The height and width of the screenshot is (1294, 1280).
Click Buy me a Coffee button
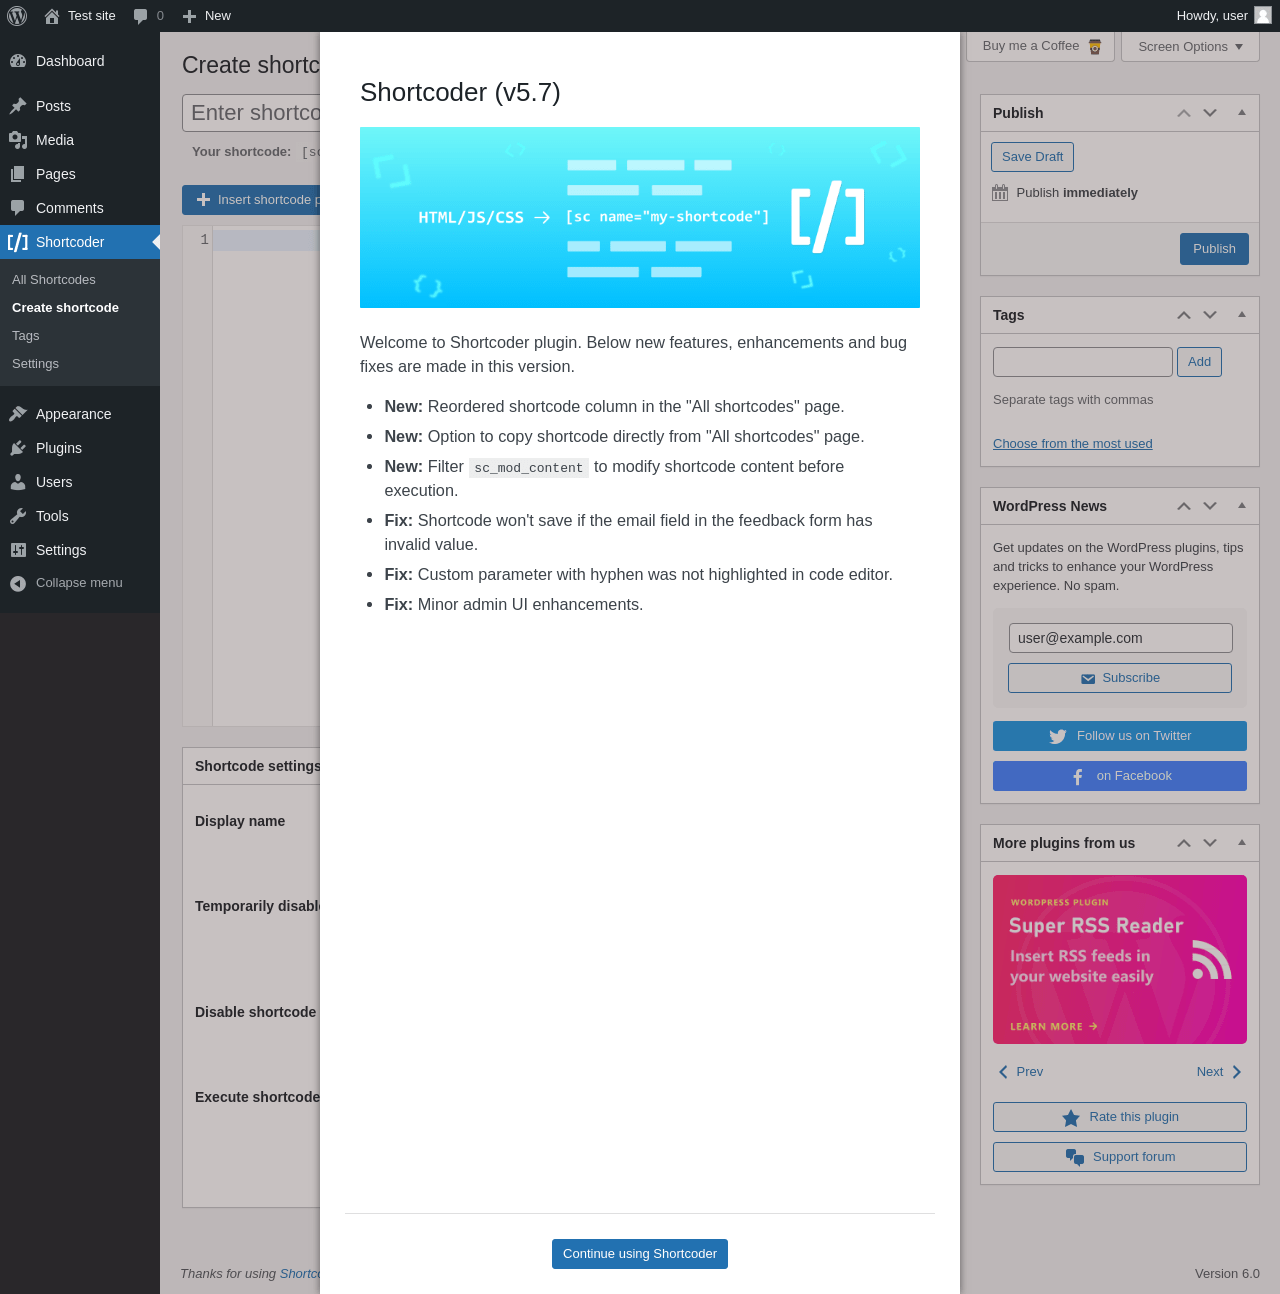click(x=1042, y=46)
